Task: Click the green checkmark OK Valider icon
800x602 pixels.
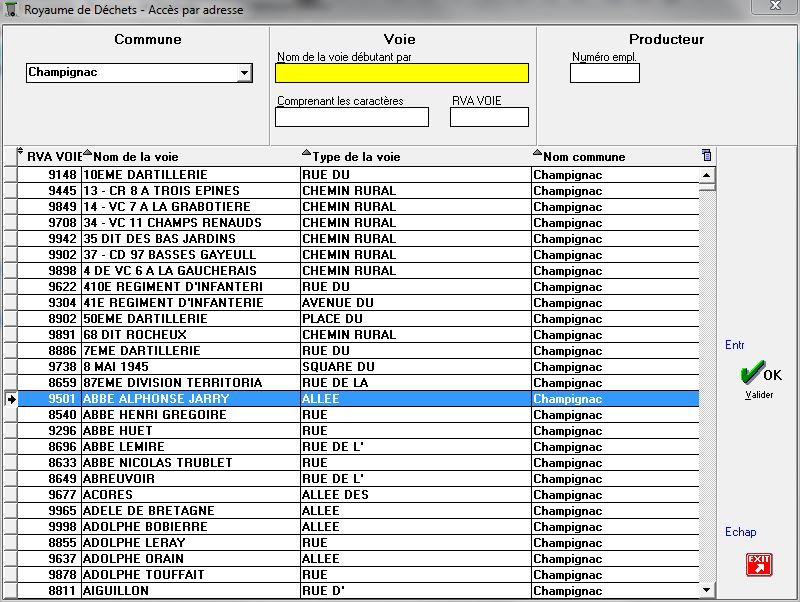Action: click(751, 375)
